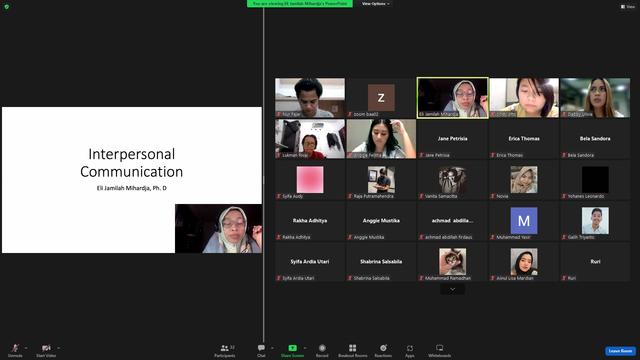Select Nur Fajar's video tile

(x=310, y=98)
